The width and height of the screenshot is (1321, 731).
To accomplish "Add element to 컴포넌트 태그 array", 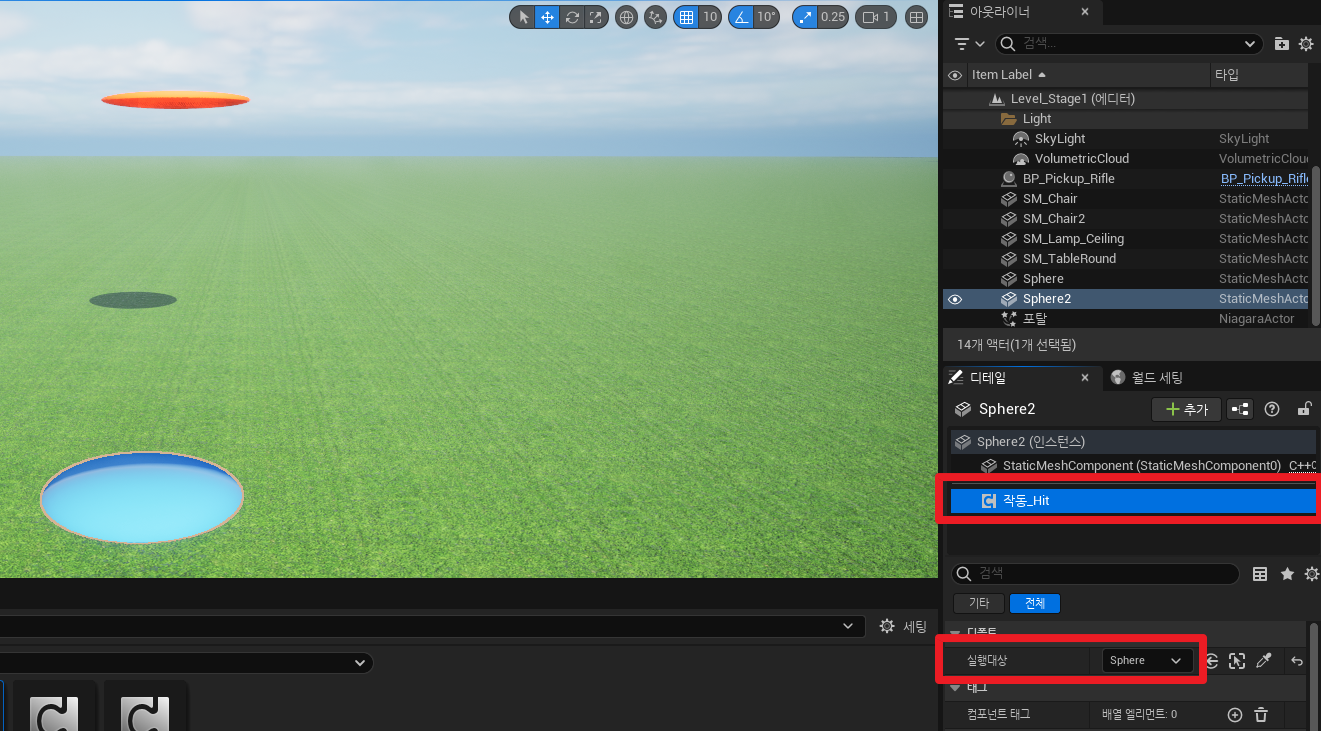I will tap(1234, 715).
